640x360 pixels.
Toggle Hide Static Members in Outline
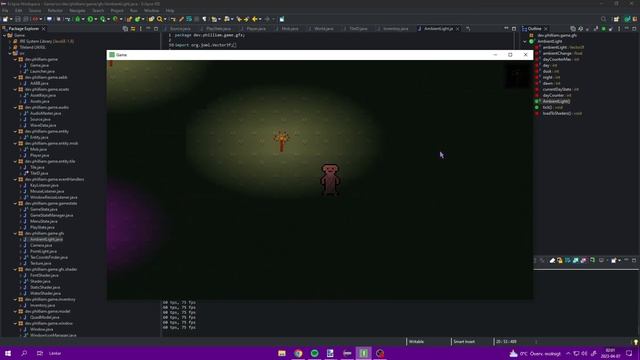(596, 29)
